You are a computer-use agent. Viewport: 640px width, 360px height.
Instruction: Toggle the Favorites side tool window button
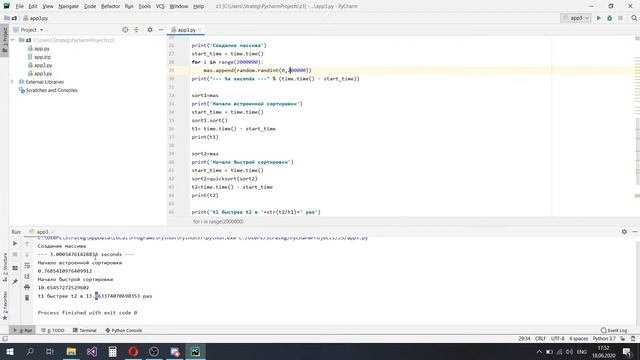[x=4, y=305]
